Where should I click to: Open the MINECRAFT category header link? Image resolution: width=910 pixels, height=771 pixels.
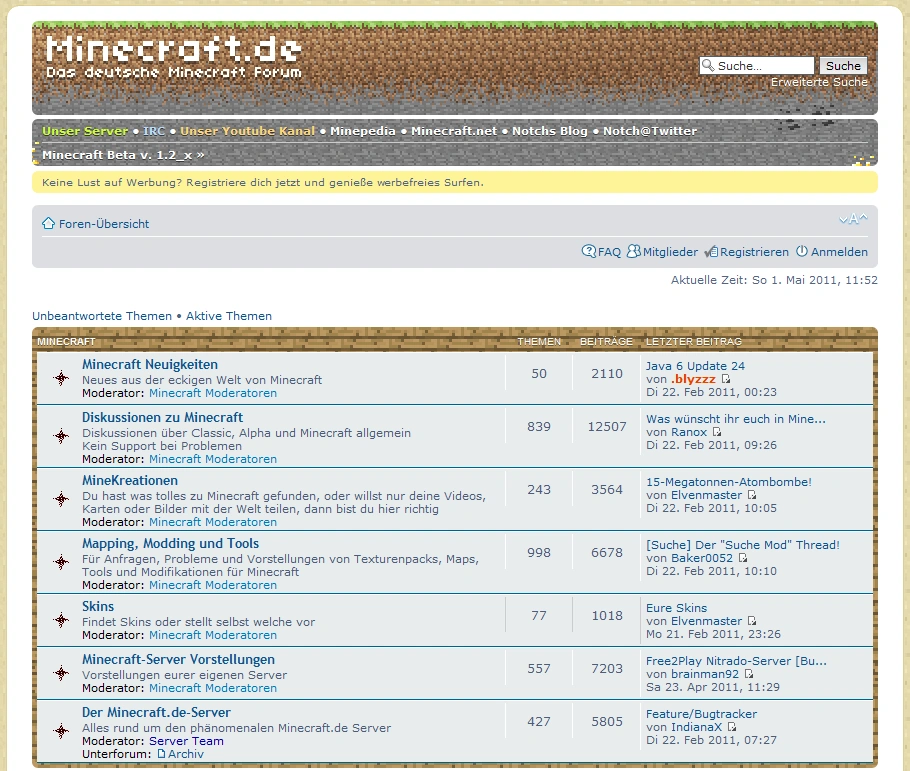pos(66,341)
